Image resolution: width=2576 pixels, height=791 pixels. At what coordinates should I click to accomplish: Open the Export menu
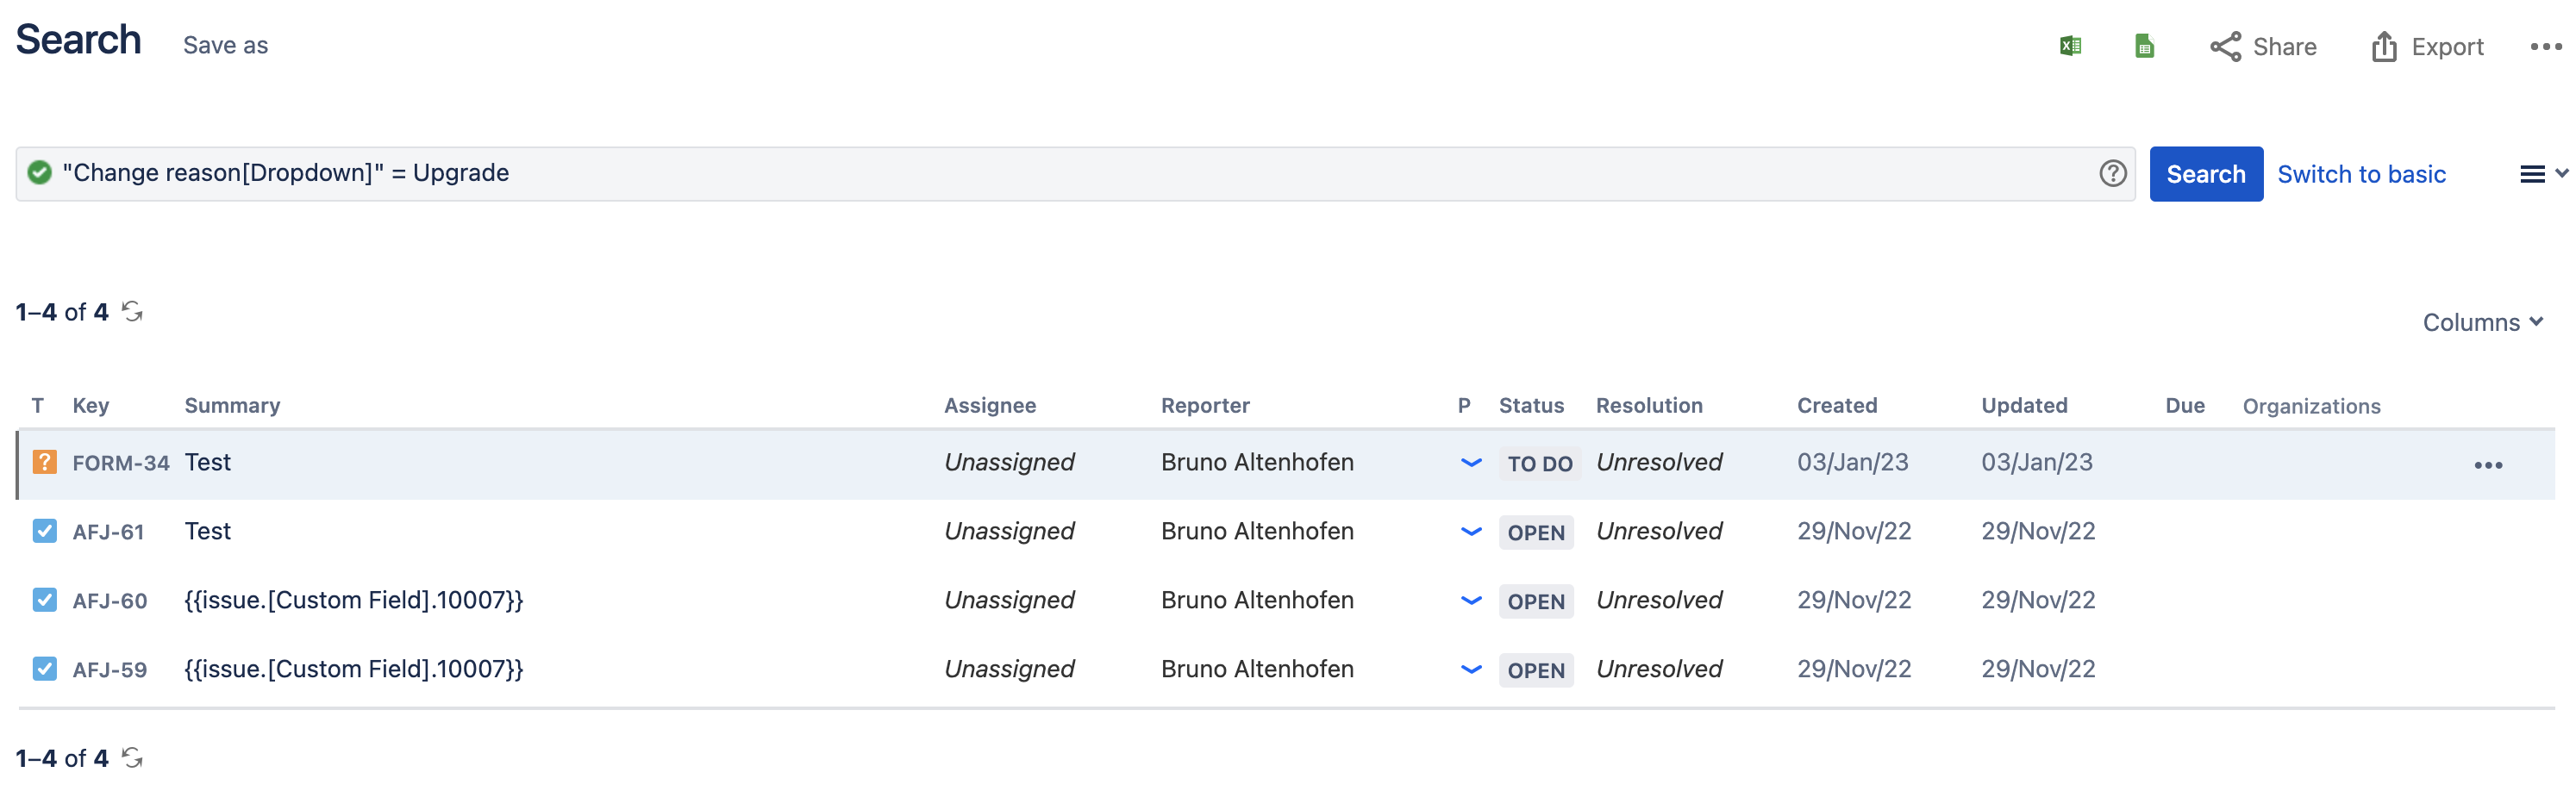coord(2427,46)
